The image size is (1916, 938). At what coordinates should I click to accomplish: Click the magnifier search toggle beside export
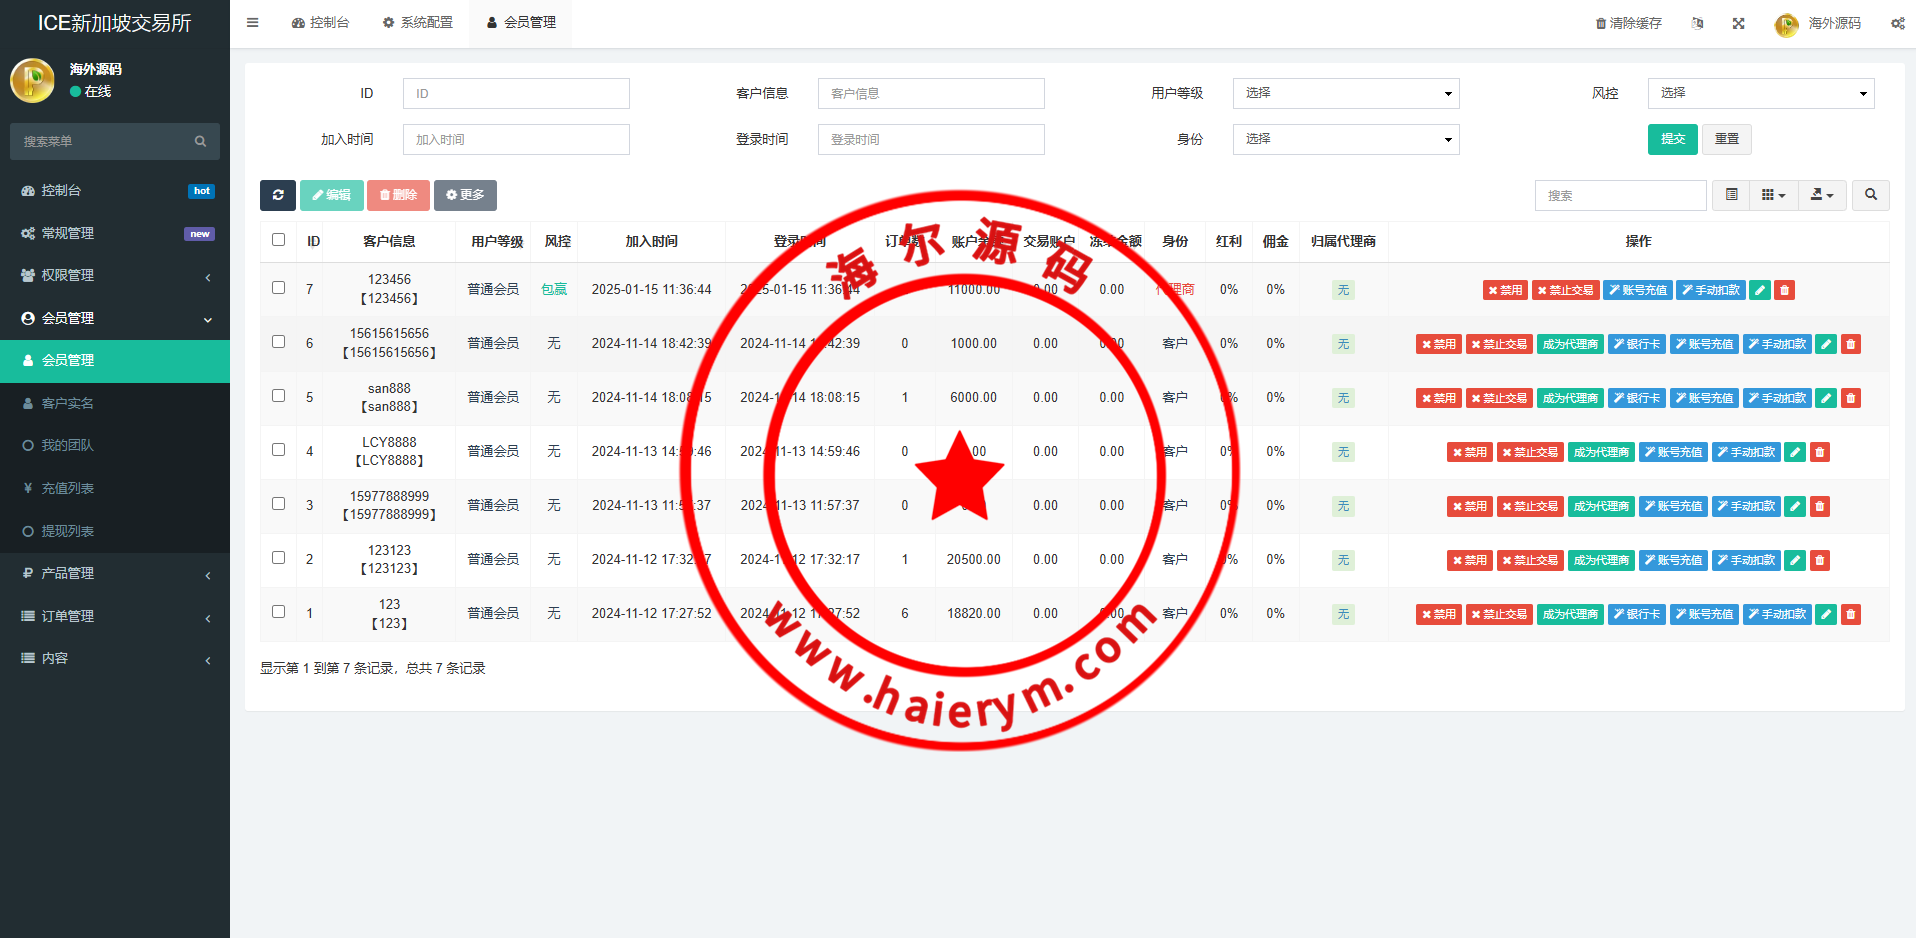click(1870, 195)
